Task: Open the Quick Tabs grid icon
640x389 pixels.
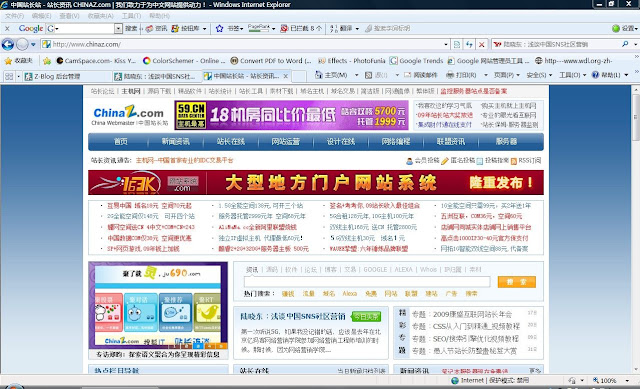Action: (x=9, y=76)
